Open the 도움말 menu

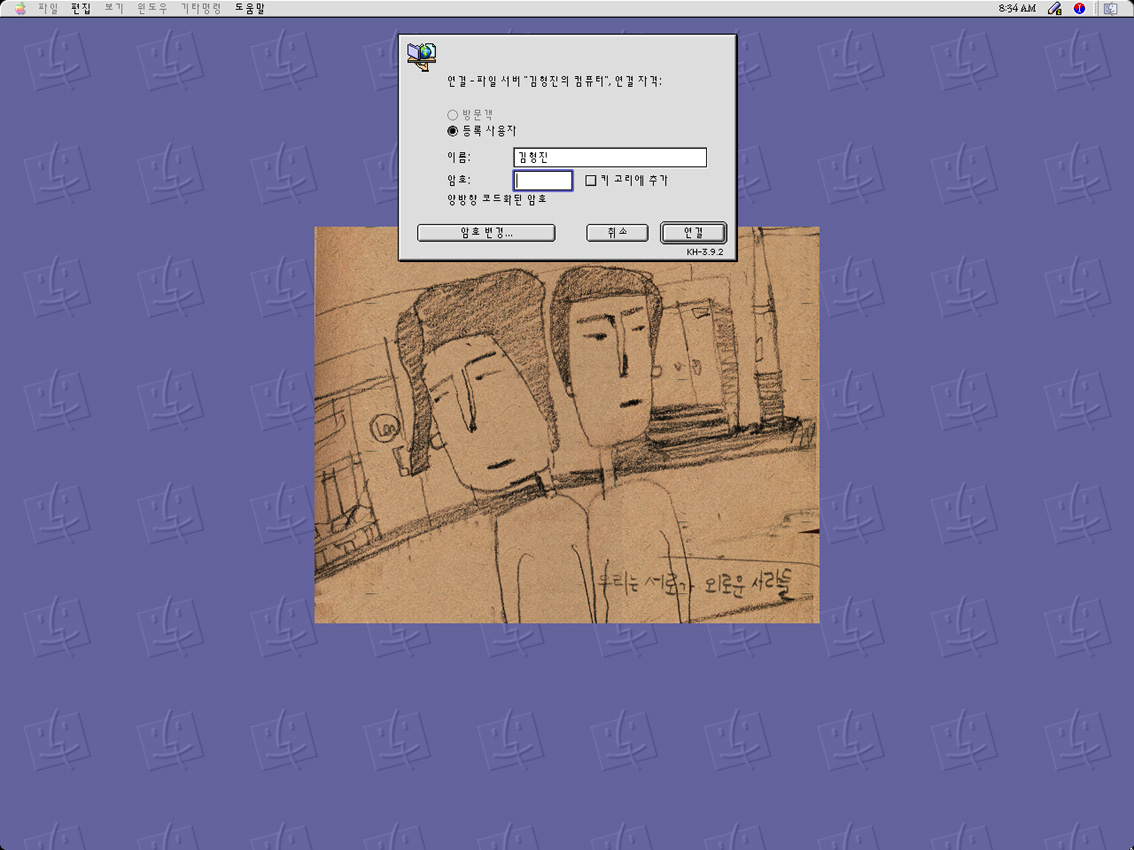pyautogui.click(x=249, y=9)
